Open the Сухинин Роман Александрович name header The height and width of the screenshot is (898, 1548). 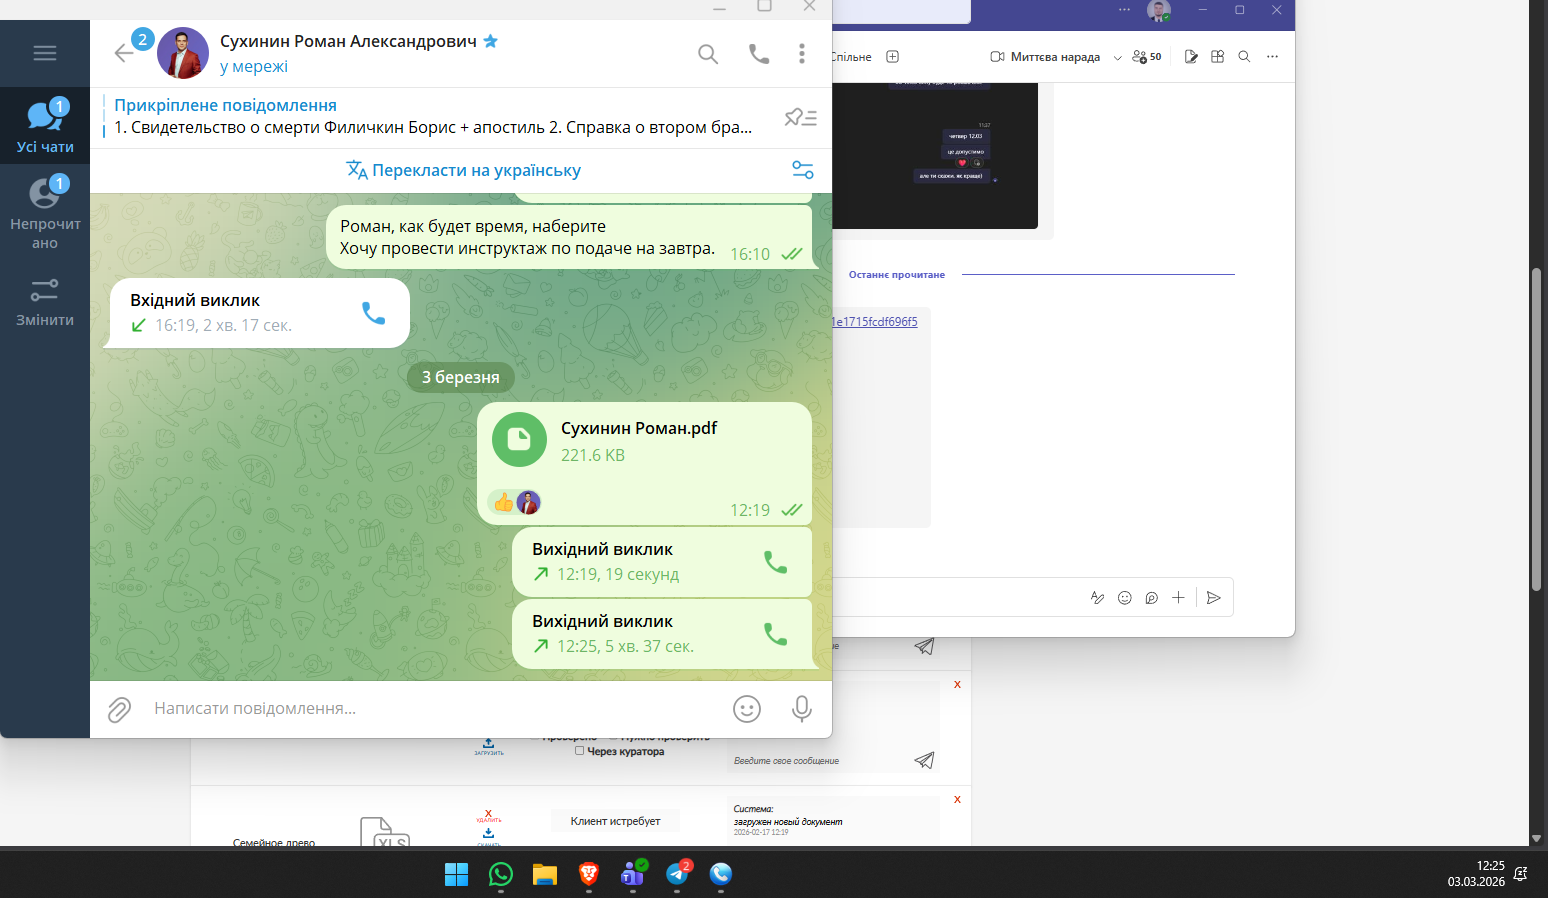pyautogui.click(x=348, y=41)
